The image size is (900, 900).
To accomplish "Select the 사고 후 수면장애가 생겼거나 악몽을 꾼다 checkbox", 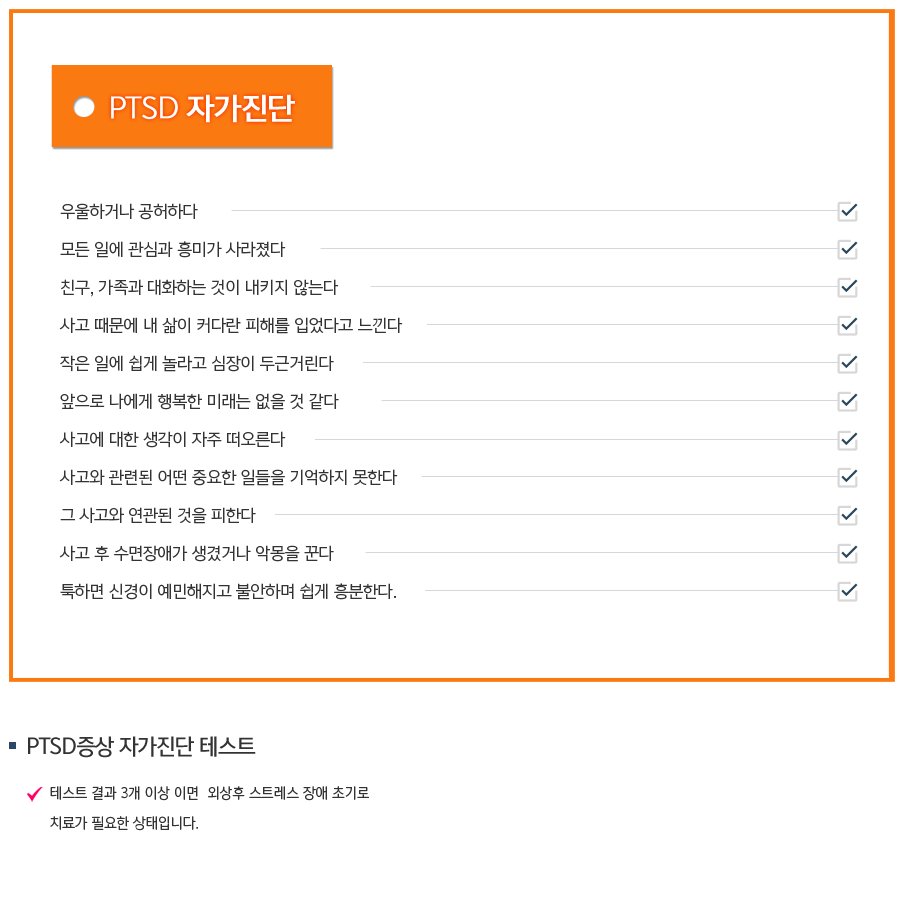I will (x=847, y=553).
